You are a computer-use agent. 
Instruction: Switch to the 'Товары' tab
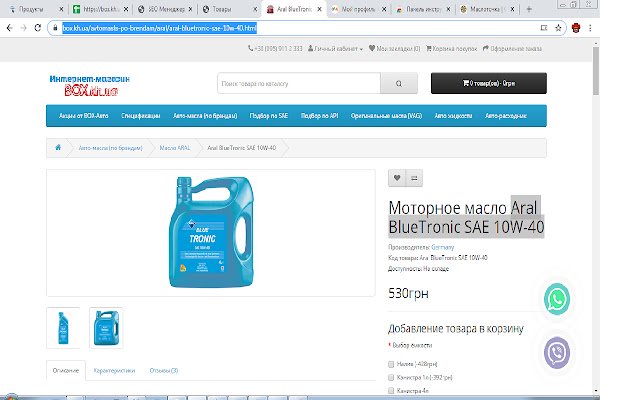229,9
